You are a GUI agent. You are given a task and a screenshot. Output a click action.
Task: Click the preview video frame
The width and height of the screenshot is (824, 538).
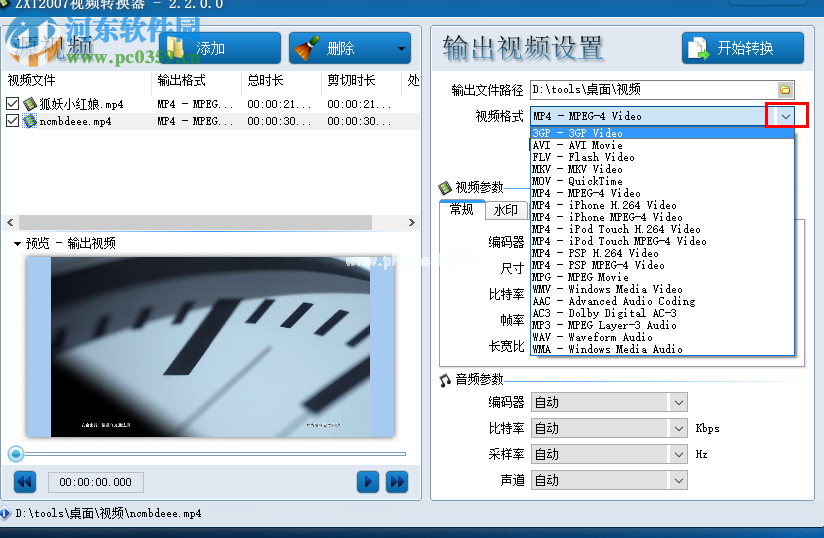tap(210, 347)
